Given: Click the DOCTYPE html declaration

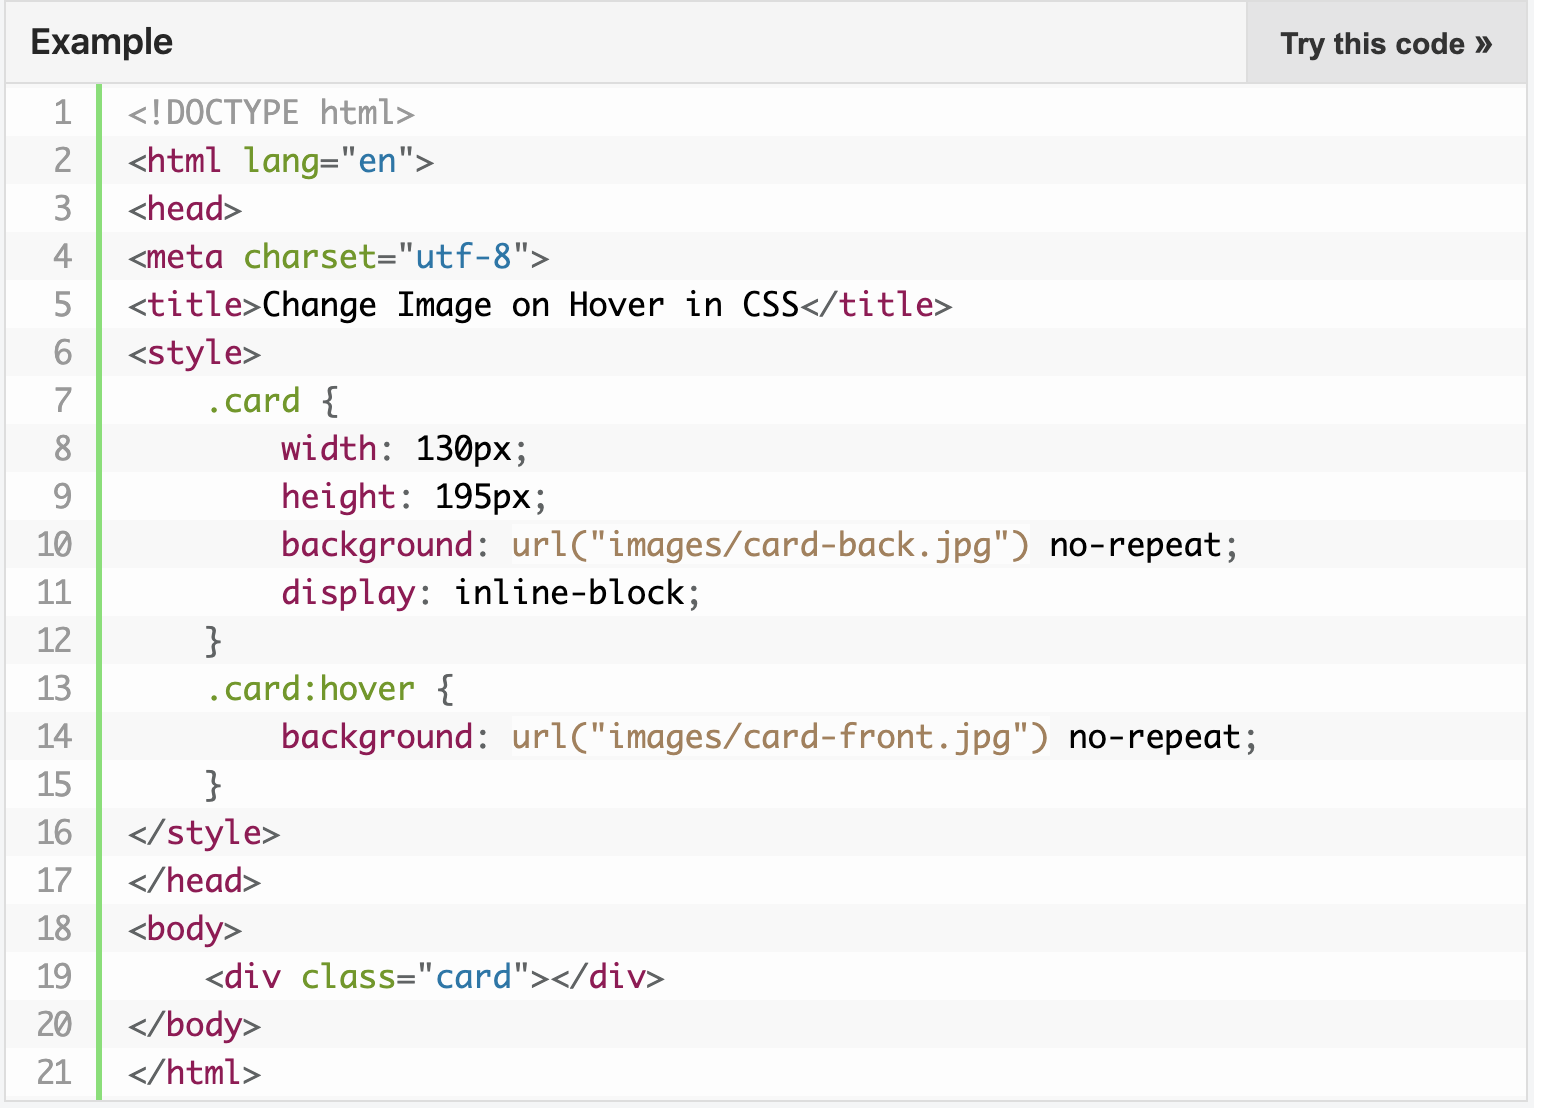Looking at the screenshot, I should [x=271, y=112].
